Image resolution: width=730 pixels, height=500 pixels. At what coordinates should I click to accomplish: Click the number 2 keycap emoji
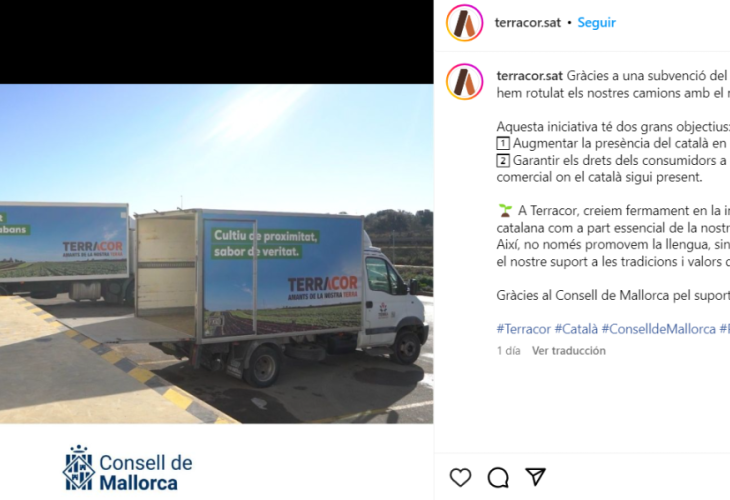click(x=503, y=161)
